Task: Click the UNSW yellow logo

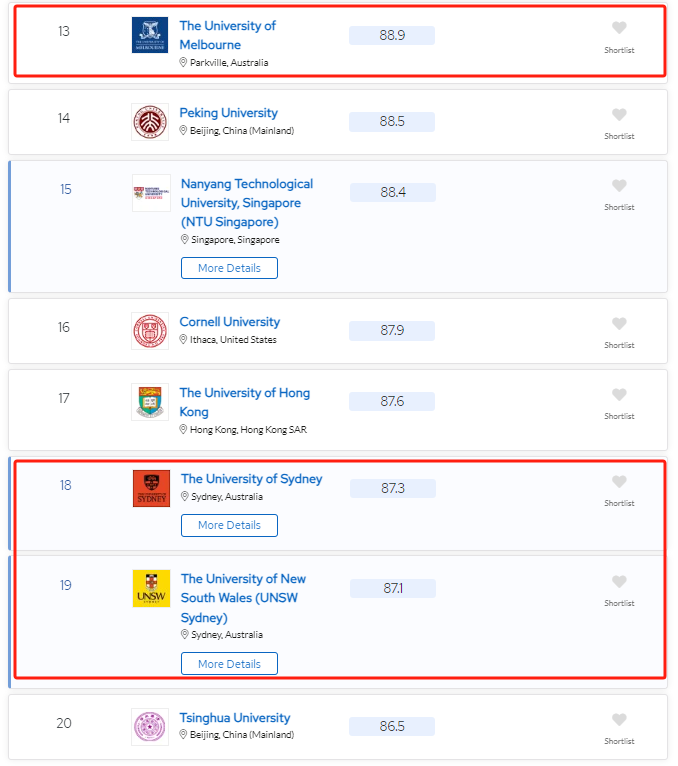Action: [151, 588]
